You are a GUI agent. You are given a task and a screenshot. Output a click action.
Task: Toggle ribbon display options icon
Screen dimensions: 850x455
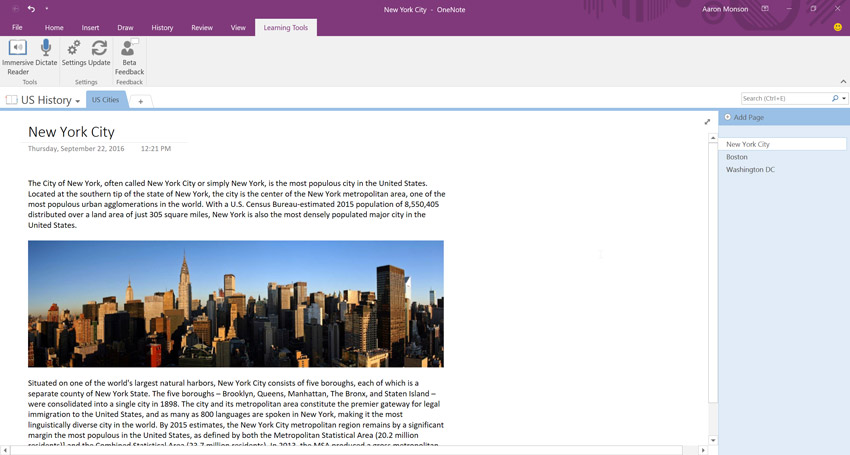click(765, 9)
